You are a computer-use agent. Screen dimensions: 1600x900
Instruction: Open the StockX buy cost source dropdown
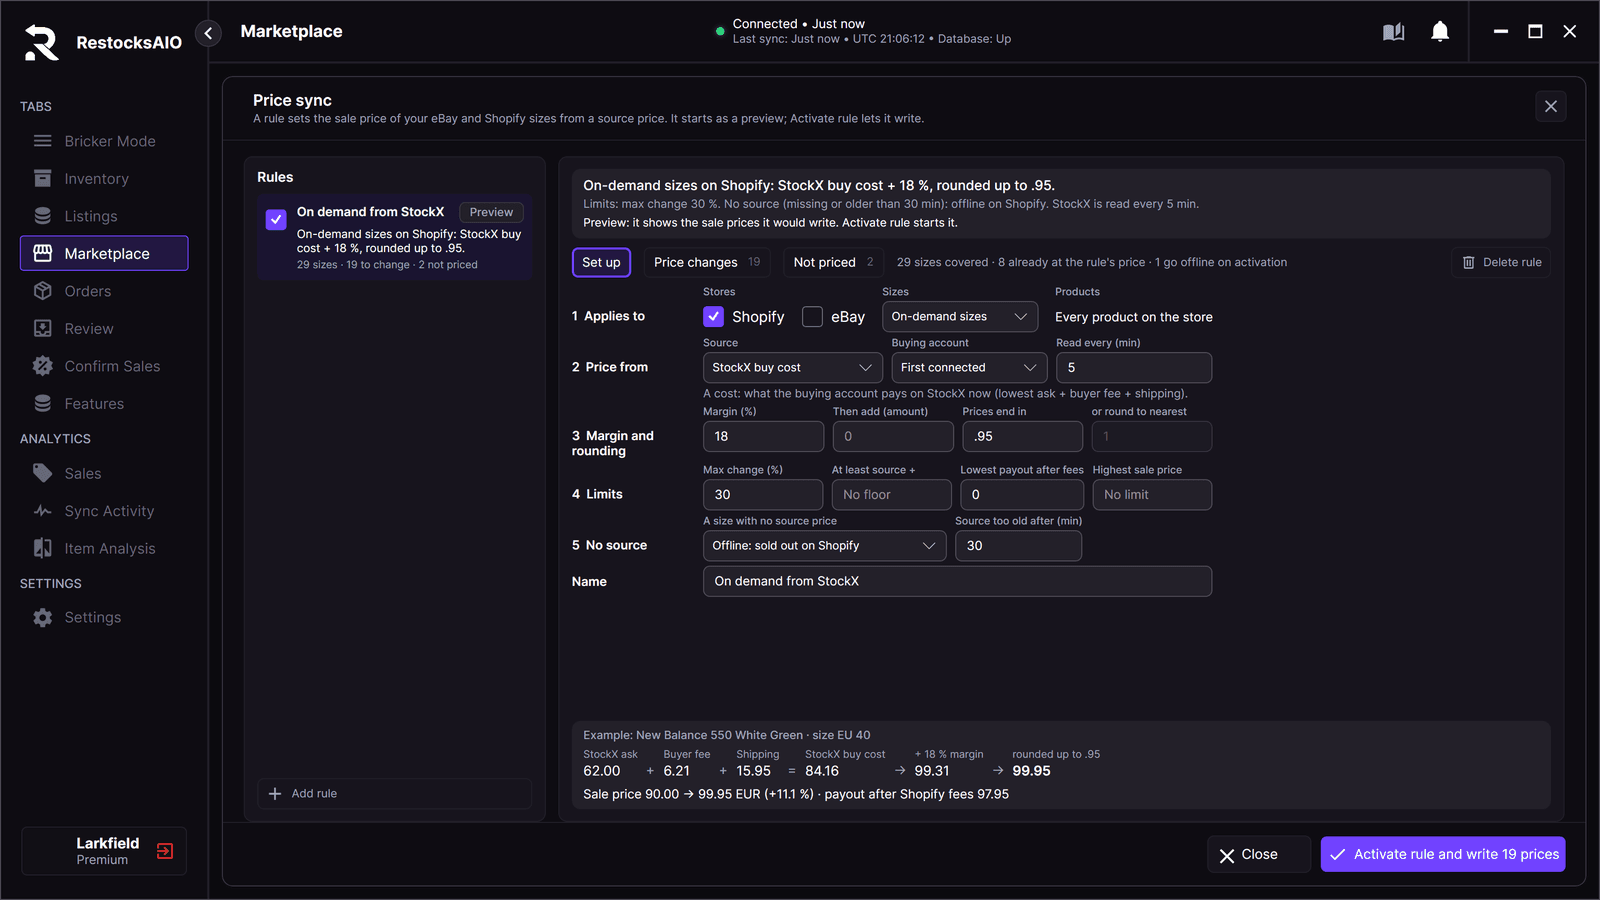(x=792, y=368)
